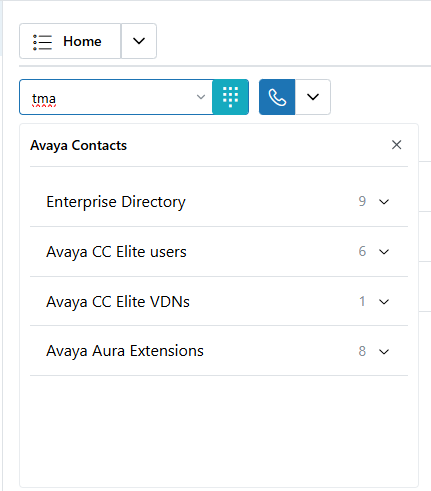431x491 pixels.
Task: Click the blue phone call button
Action: [277, 97]
